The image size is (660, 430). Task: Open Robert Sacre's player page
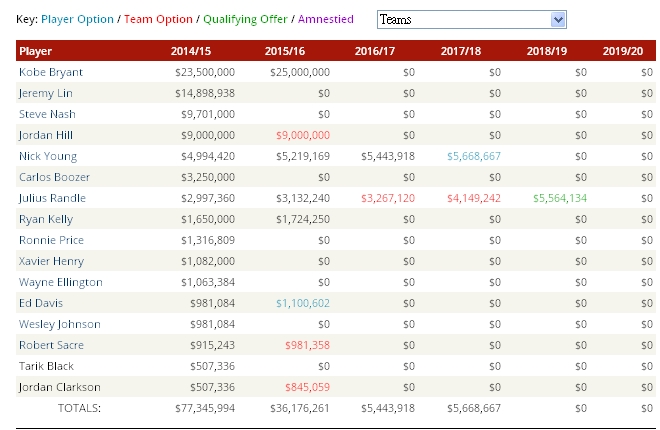tap(51, 345)
